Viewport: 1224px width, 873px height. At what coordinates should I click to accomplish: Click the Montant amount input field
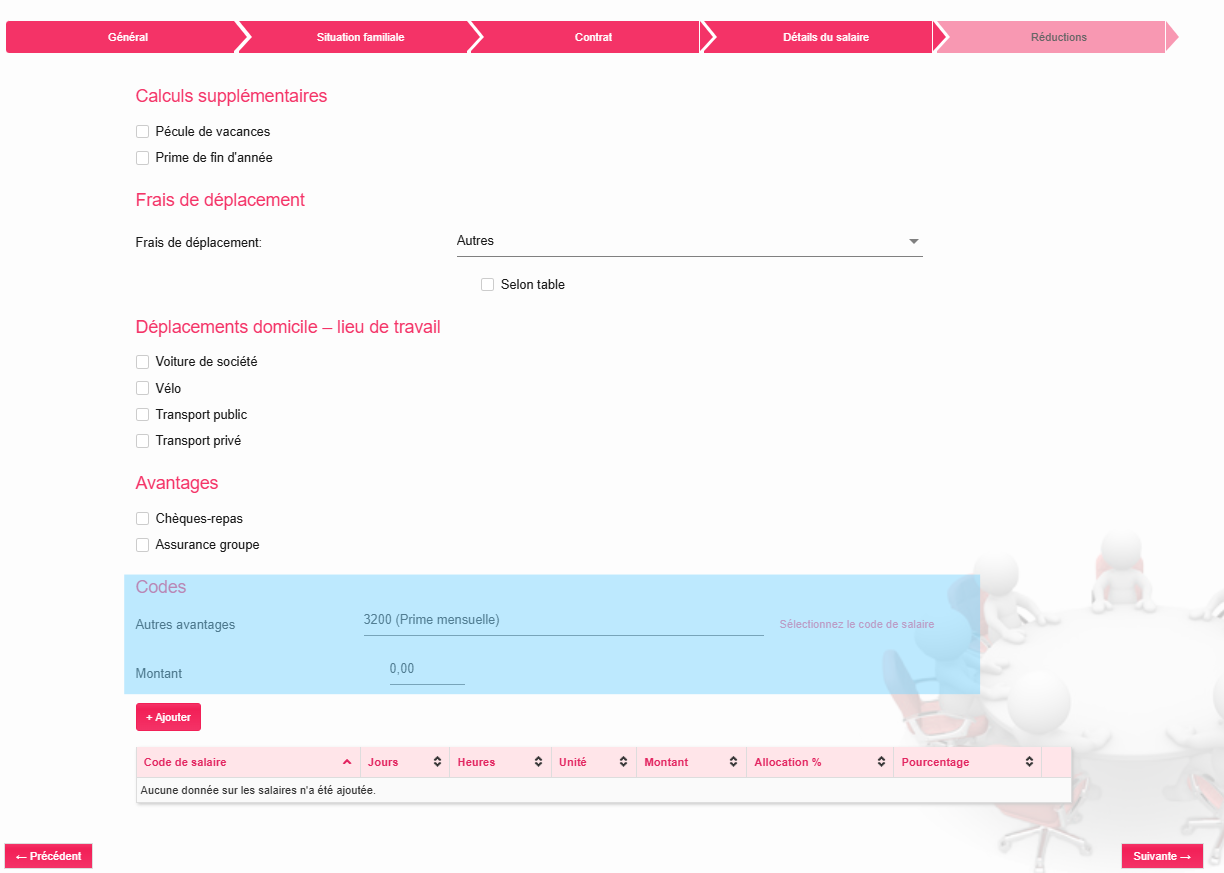pos(426,669)
